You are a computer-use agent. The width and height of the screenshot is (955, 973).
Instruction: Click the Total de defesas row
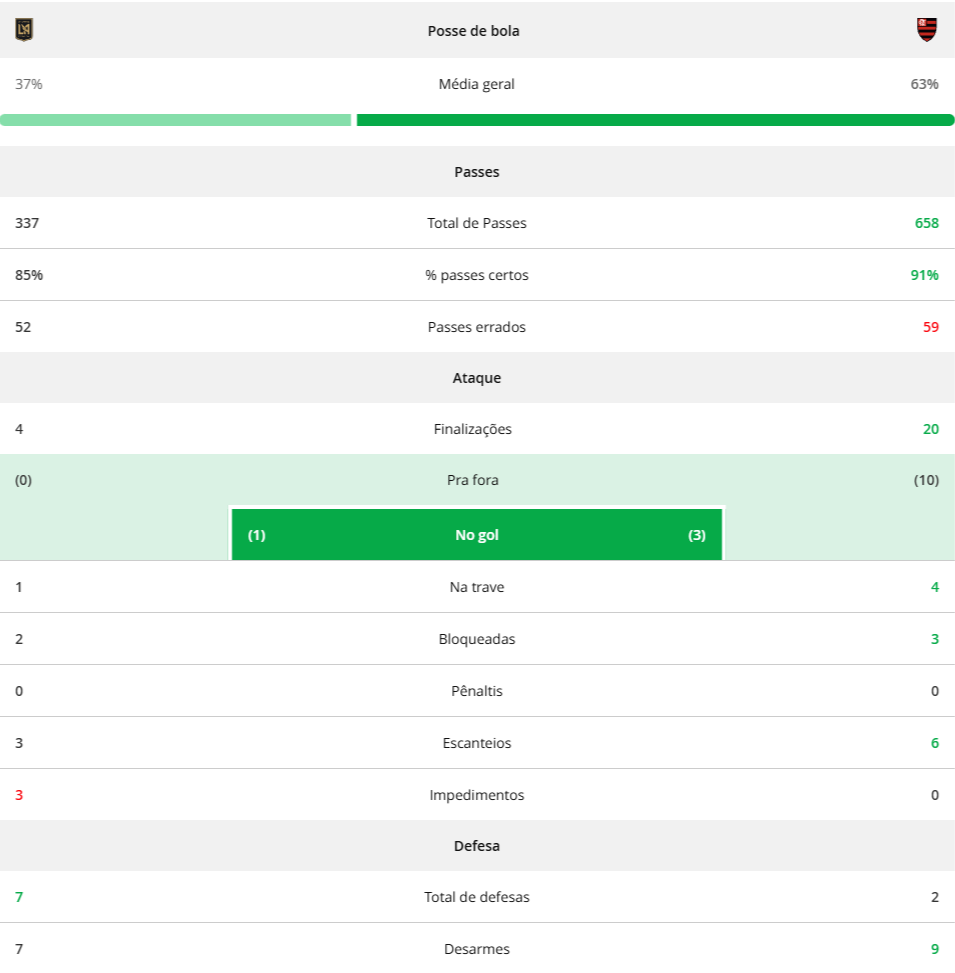[477, 897]
